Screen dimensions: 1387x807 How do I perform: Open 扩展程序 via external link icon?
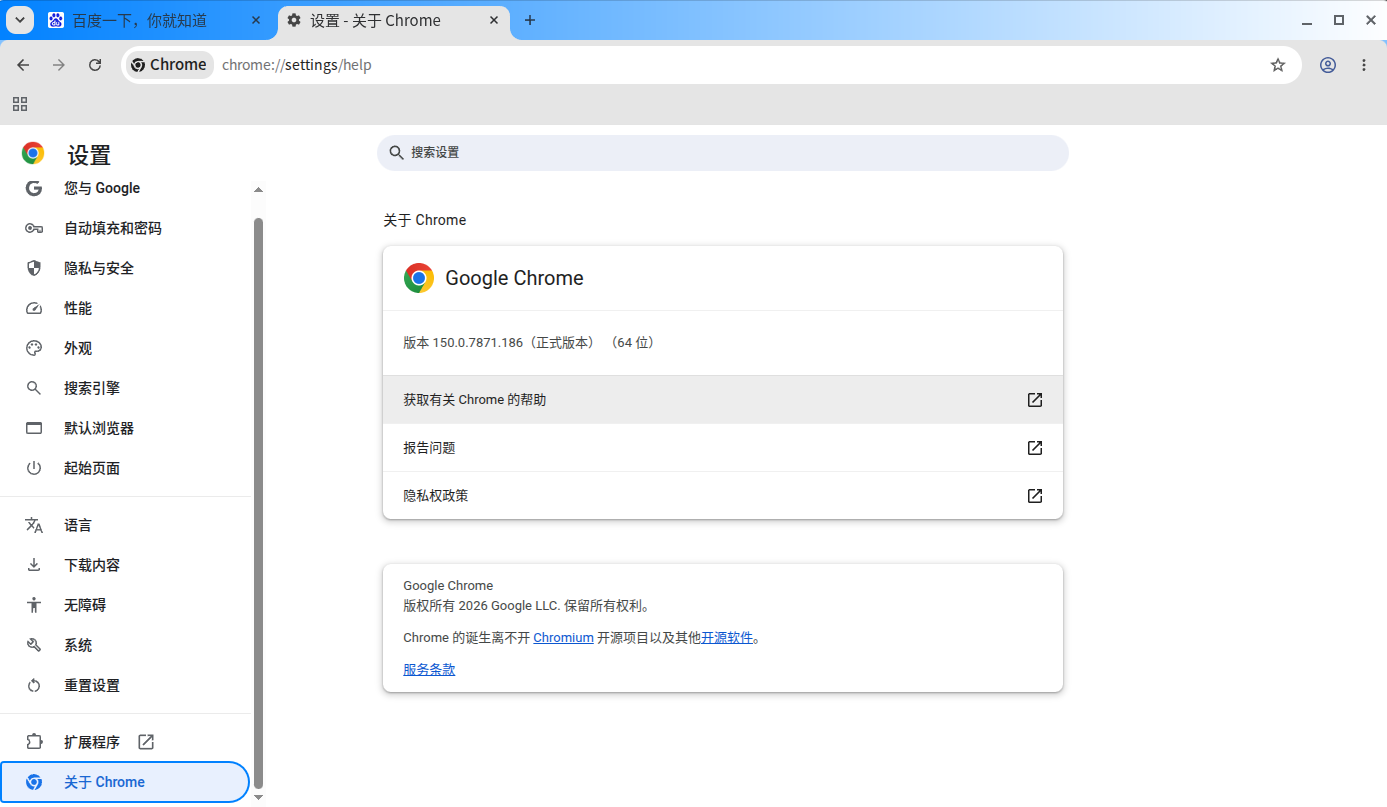click(x=146, y=742)
